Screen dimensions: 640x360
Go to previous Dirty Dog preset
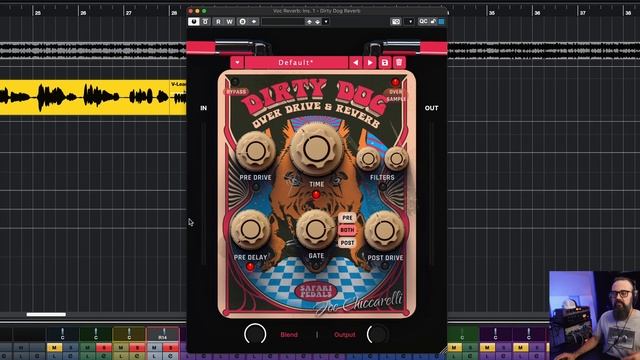pyautogui.click(x=356, y=62)
